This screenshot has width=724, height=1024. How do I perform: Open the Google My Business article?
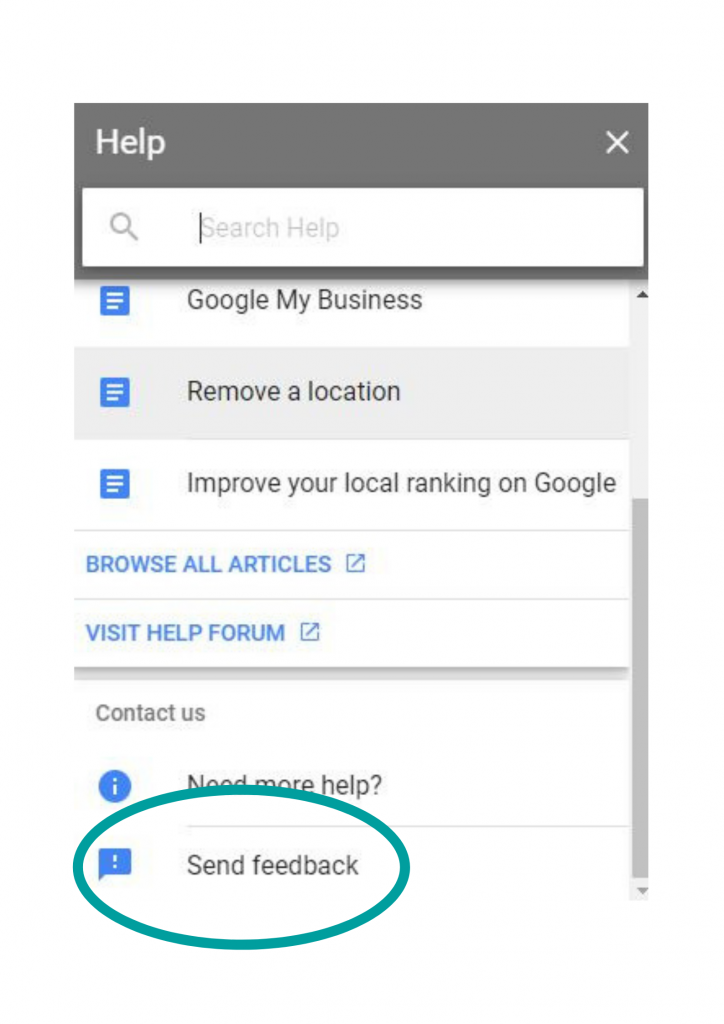(x=351, y=300)
